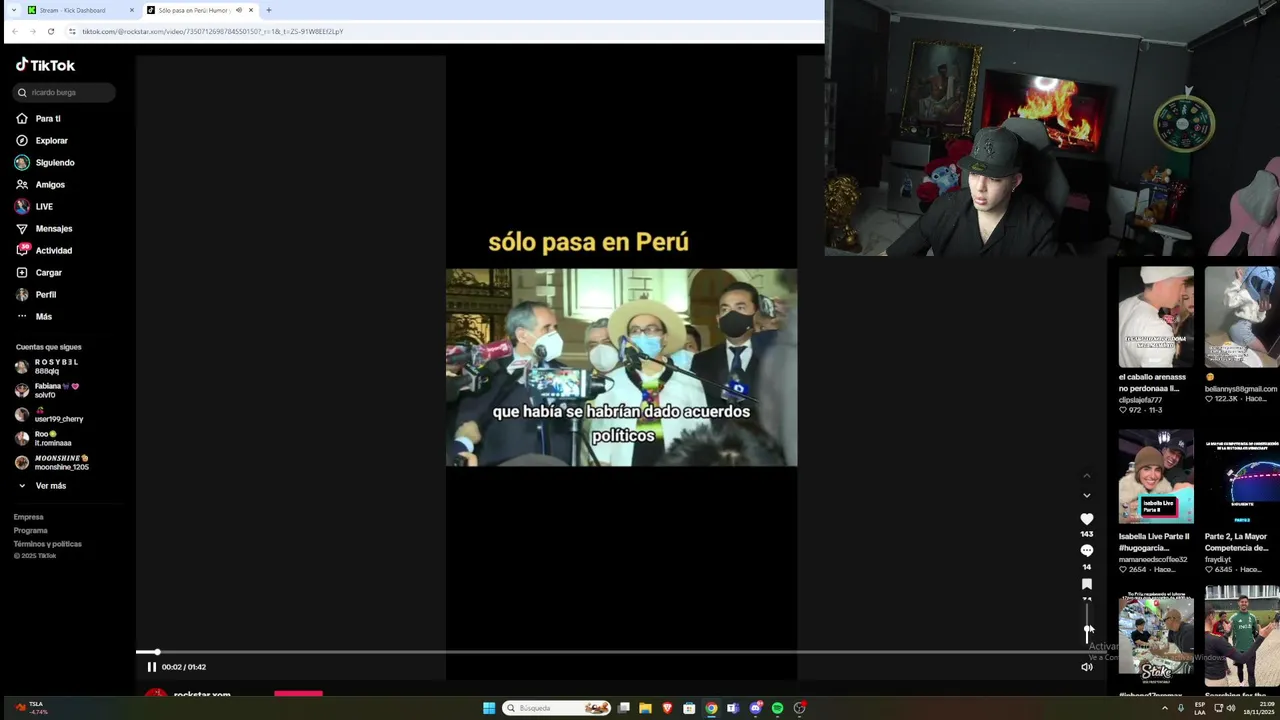Open the TSLA stock widget

coord(30,708)
